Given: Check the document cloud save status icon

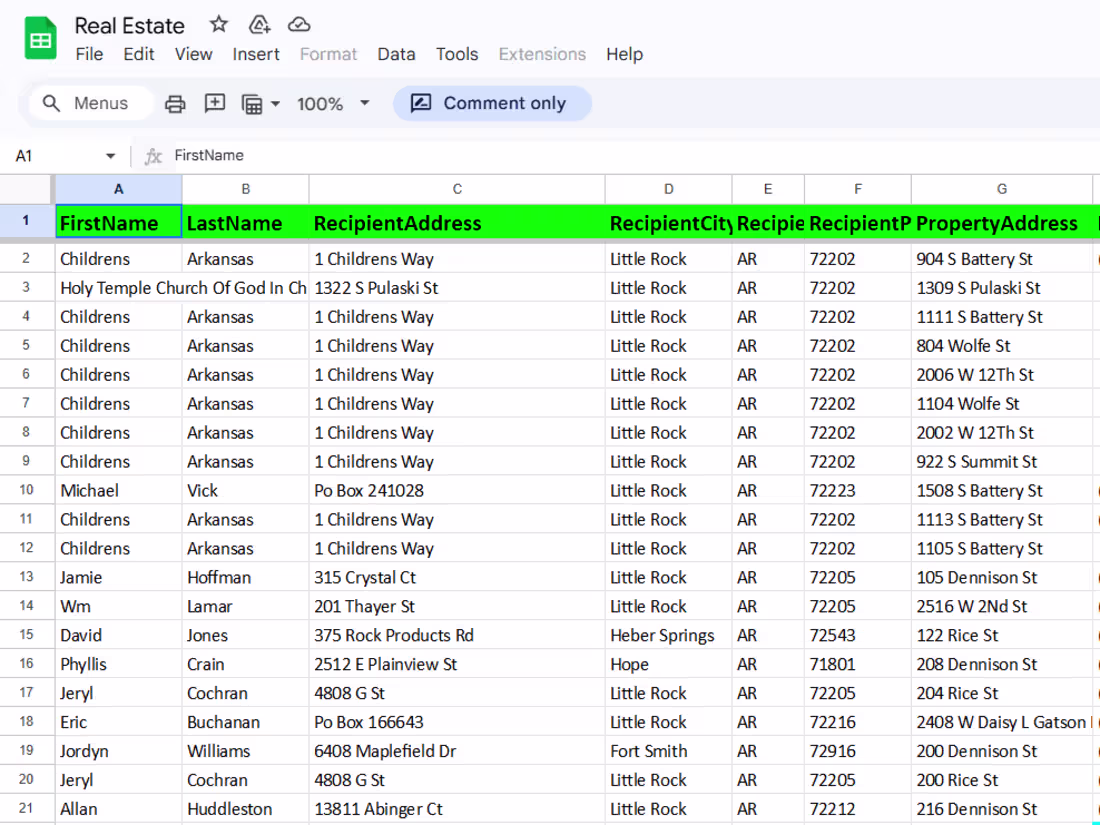Looking at the screenshot, I should (298, 25).
